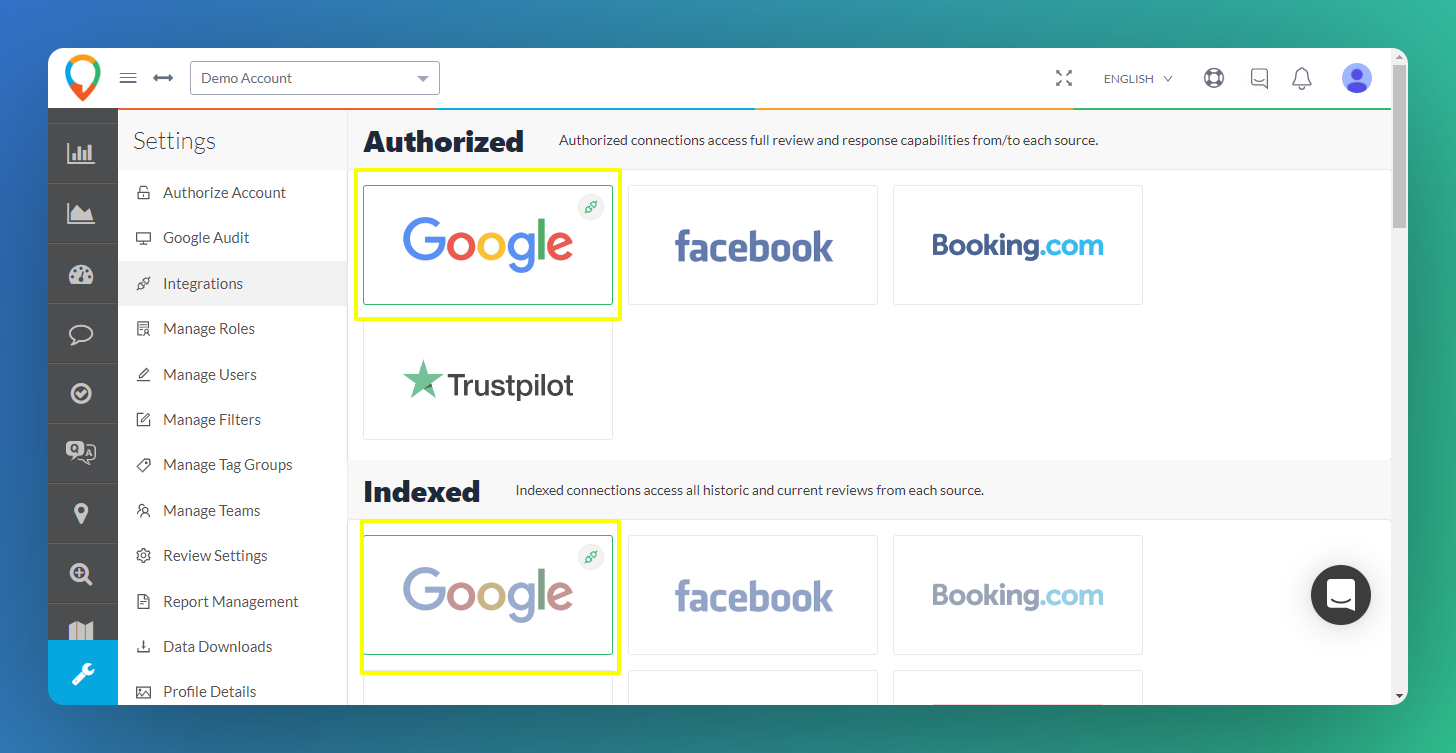Screen dimensions: 1456x753
Task: Enter fullscreen with the expand icon
Action: (1064, 78)
